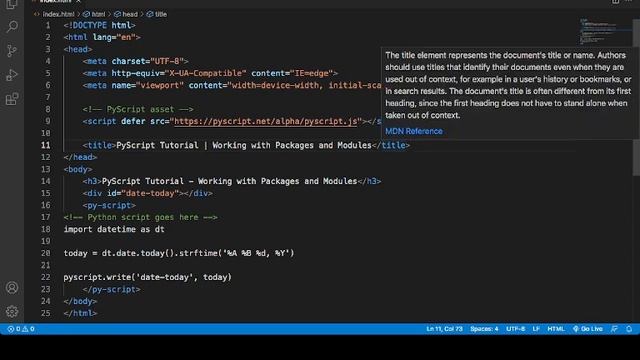The height and width of the screenshot is (360, 640).
Task: Click the code minimap preview
Action: 599,31
